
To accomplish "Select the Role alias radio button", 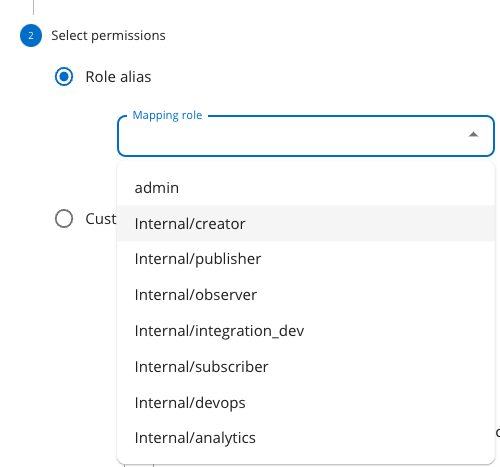I will [64, 77].
